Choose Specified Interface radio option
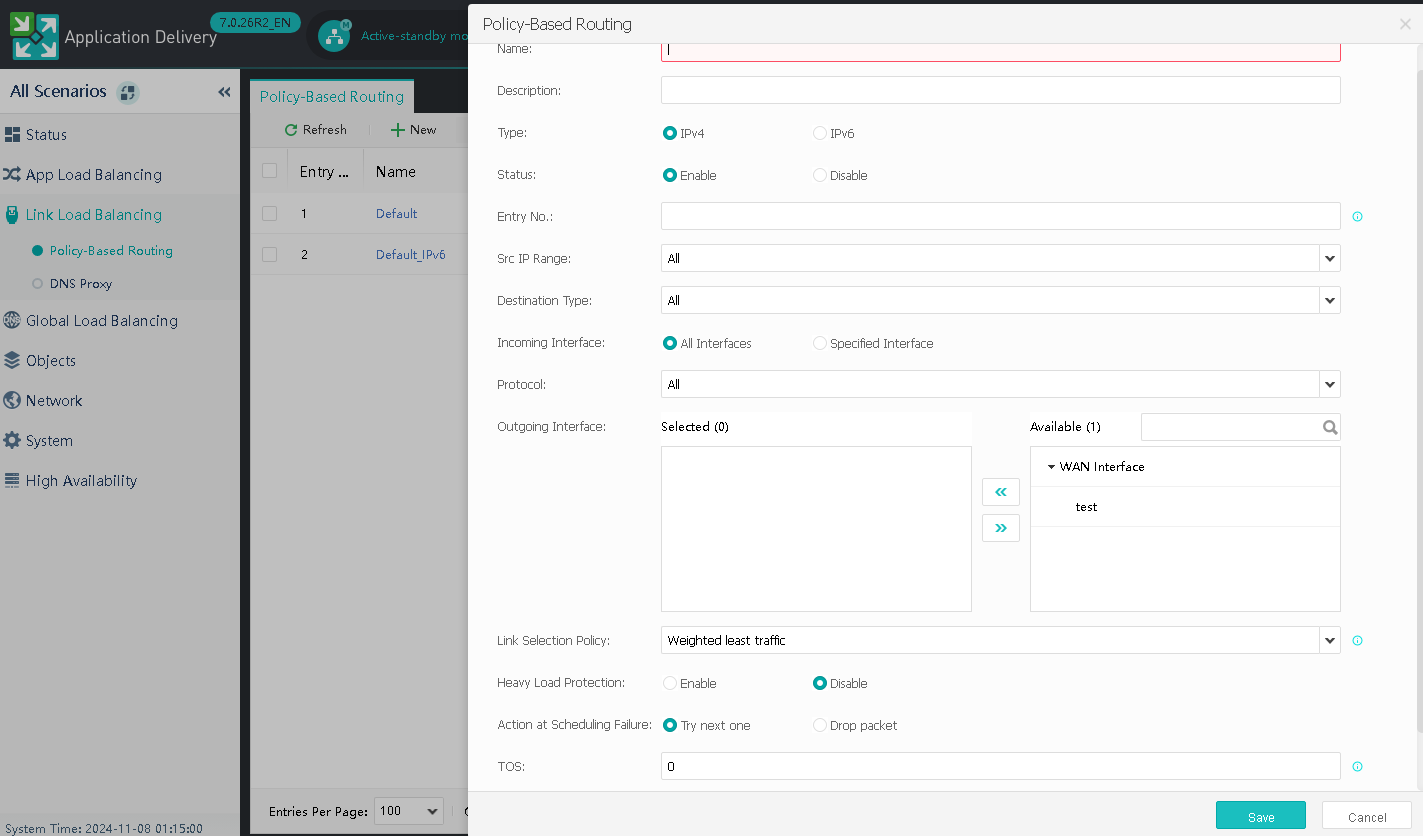Viewport: 1423px width, 836px height. [x=820, y=343]
